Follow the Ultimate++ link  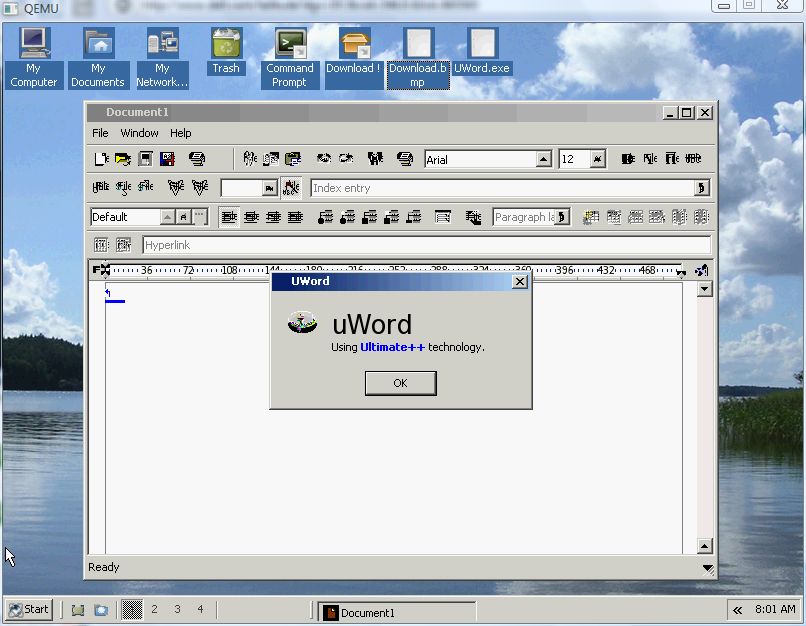point(392,347)
